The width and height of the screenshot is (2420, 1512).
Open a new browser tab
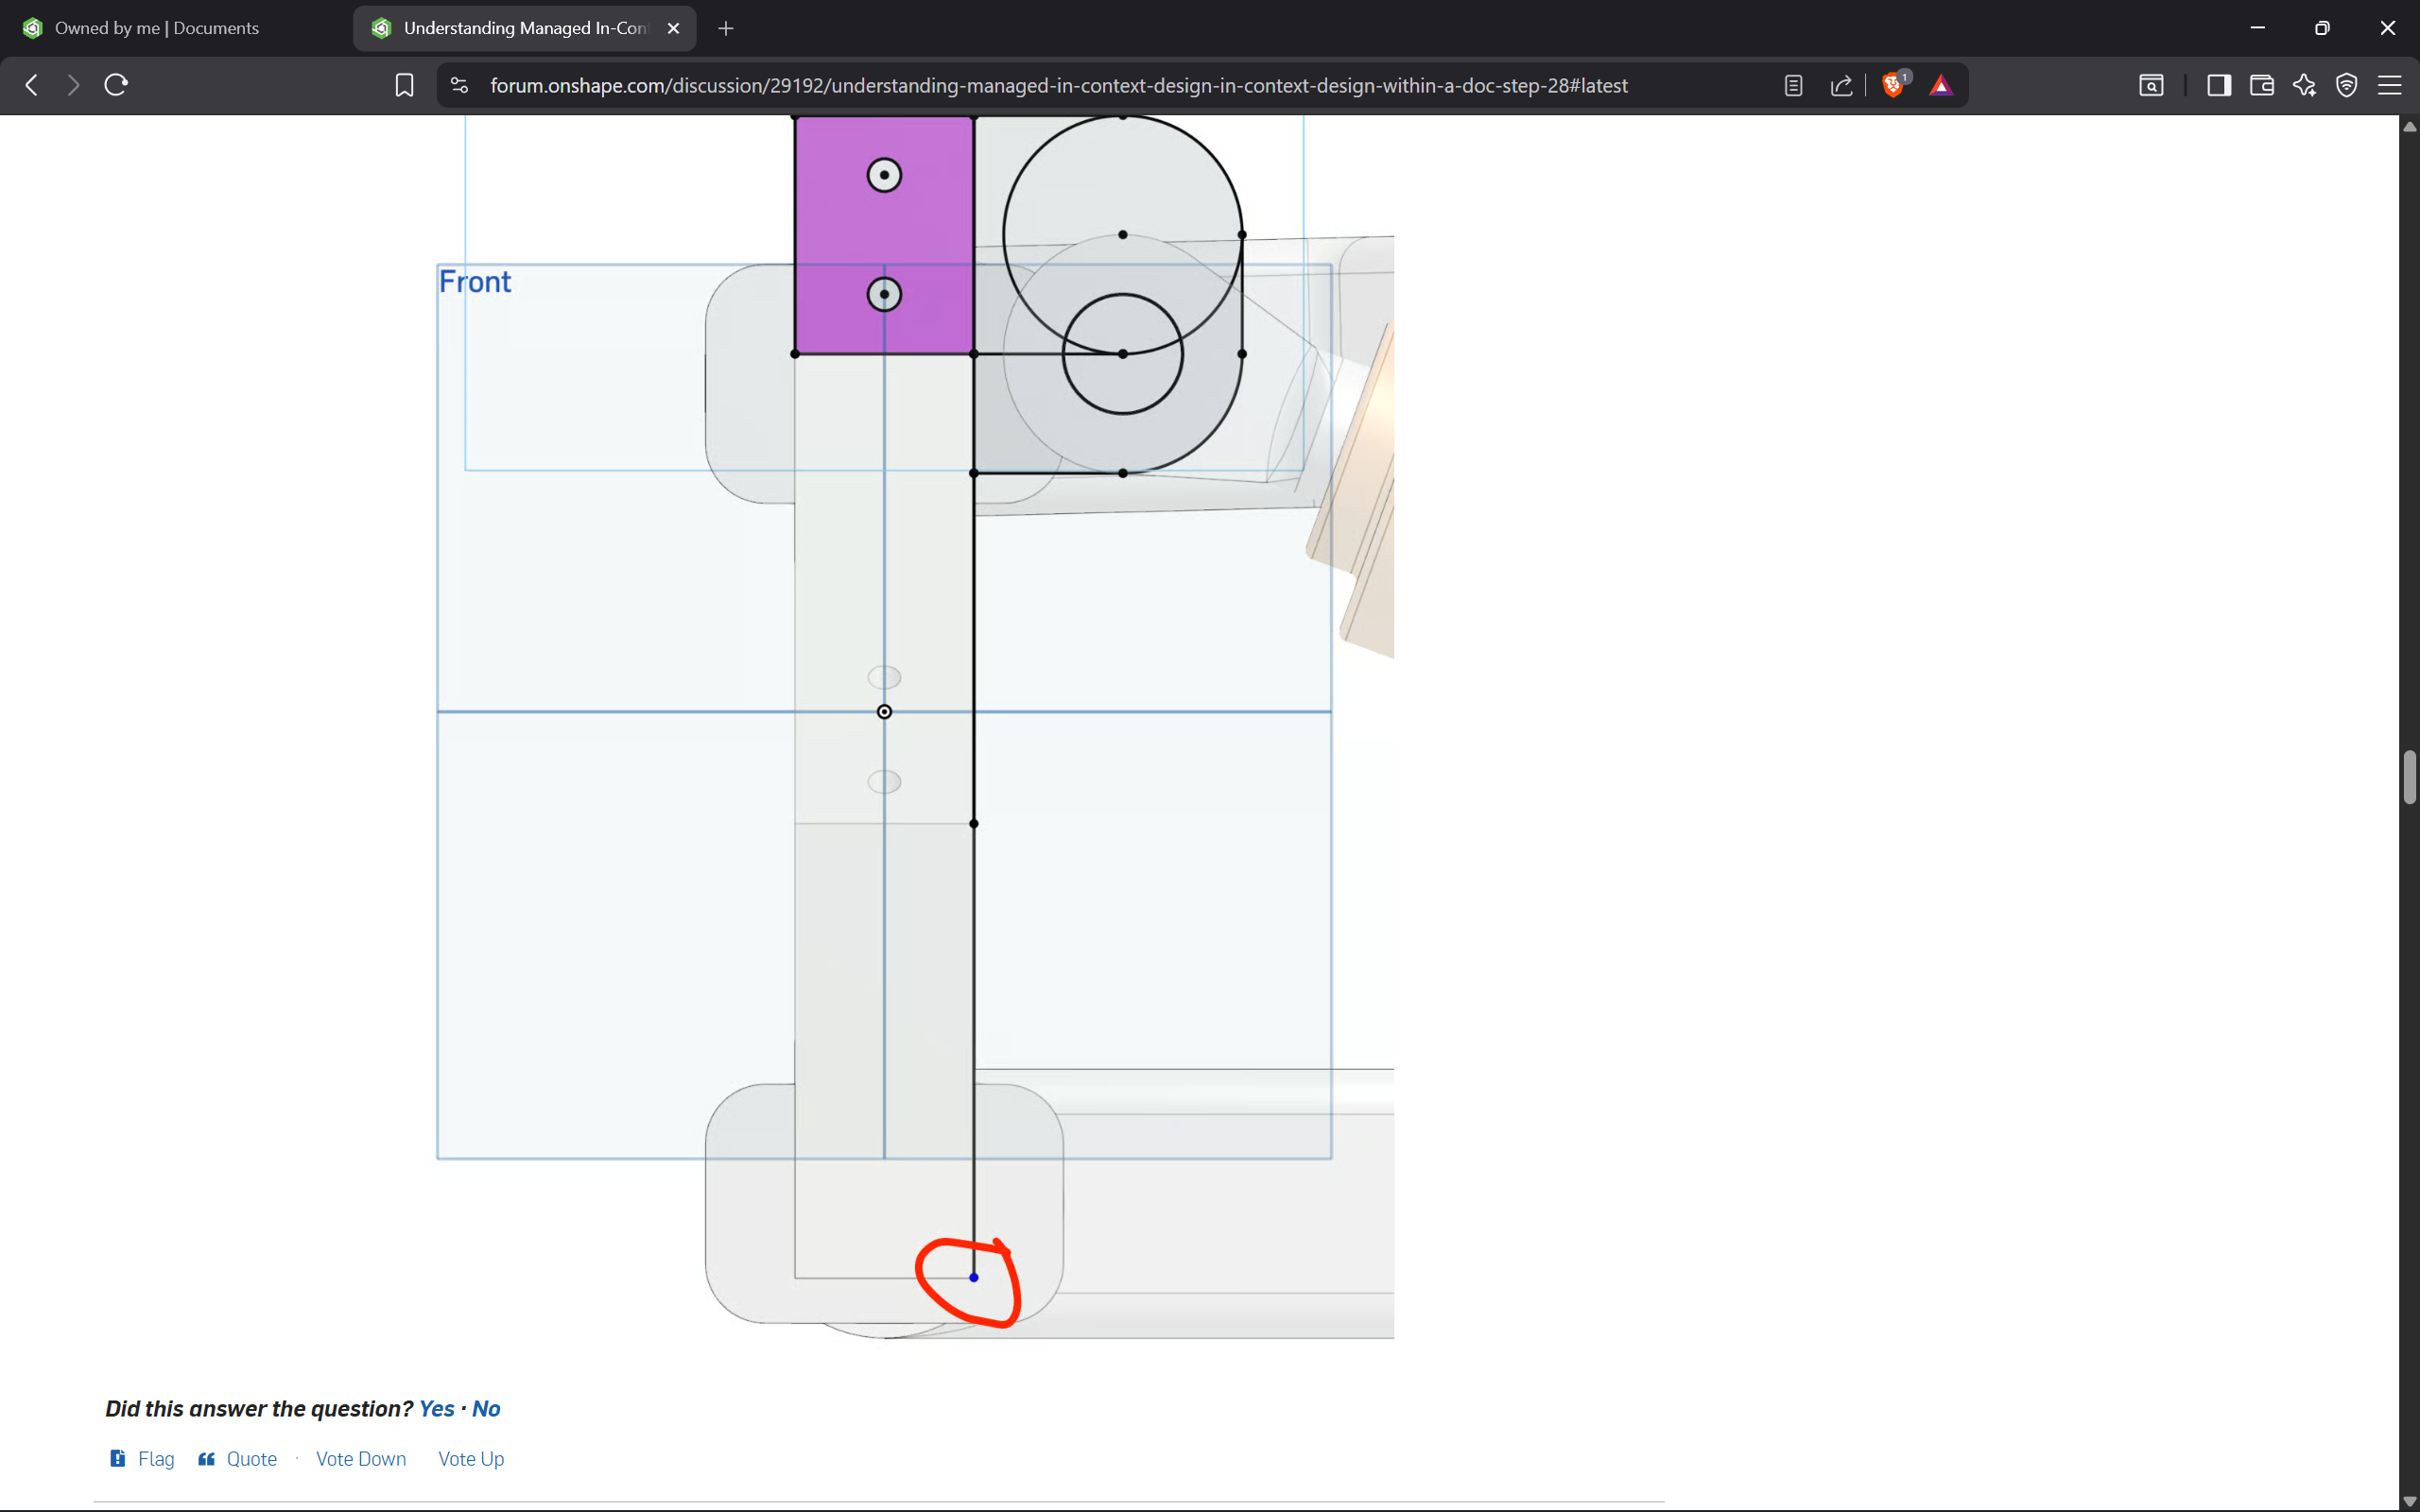click(726, 28)
